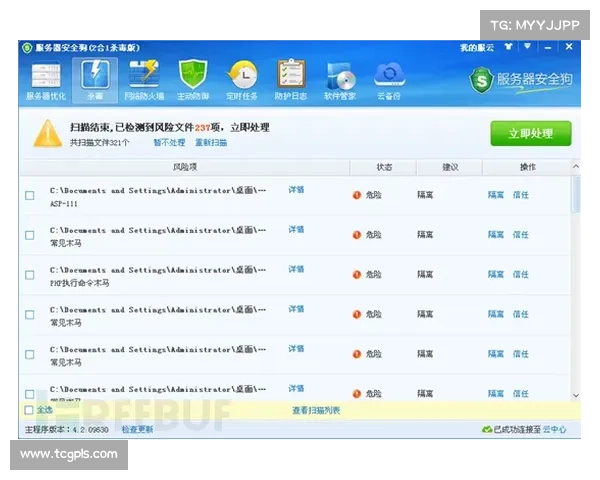Image resolution: width=600 pixels, height=480 pixels.
Task: Open the title bar dropdown menu arrow
Action: click(527, 46)
